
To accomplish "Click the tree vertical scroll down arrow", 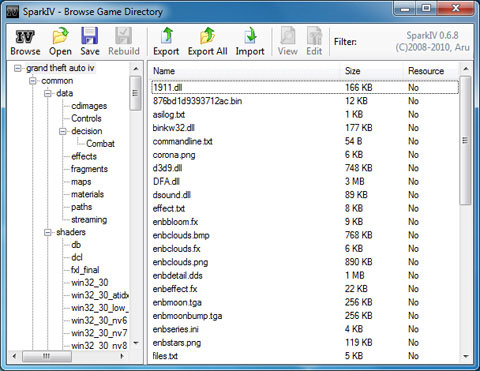I will (x=136, y=343).
